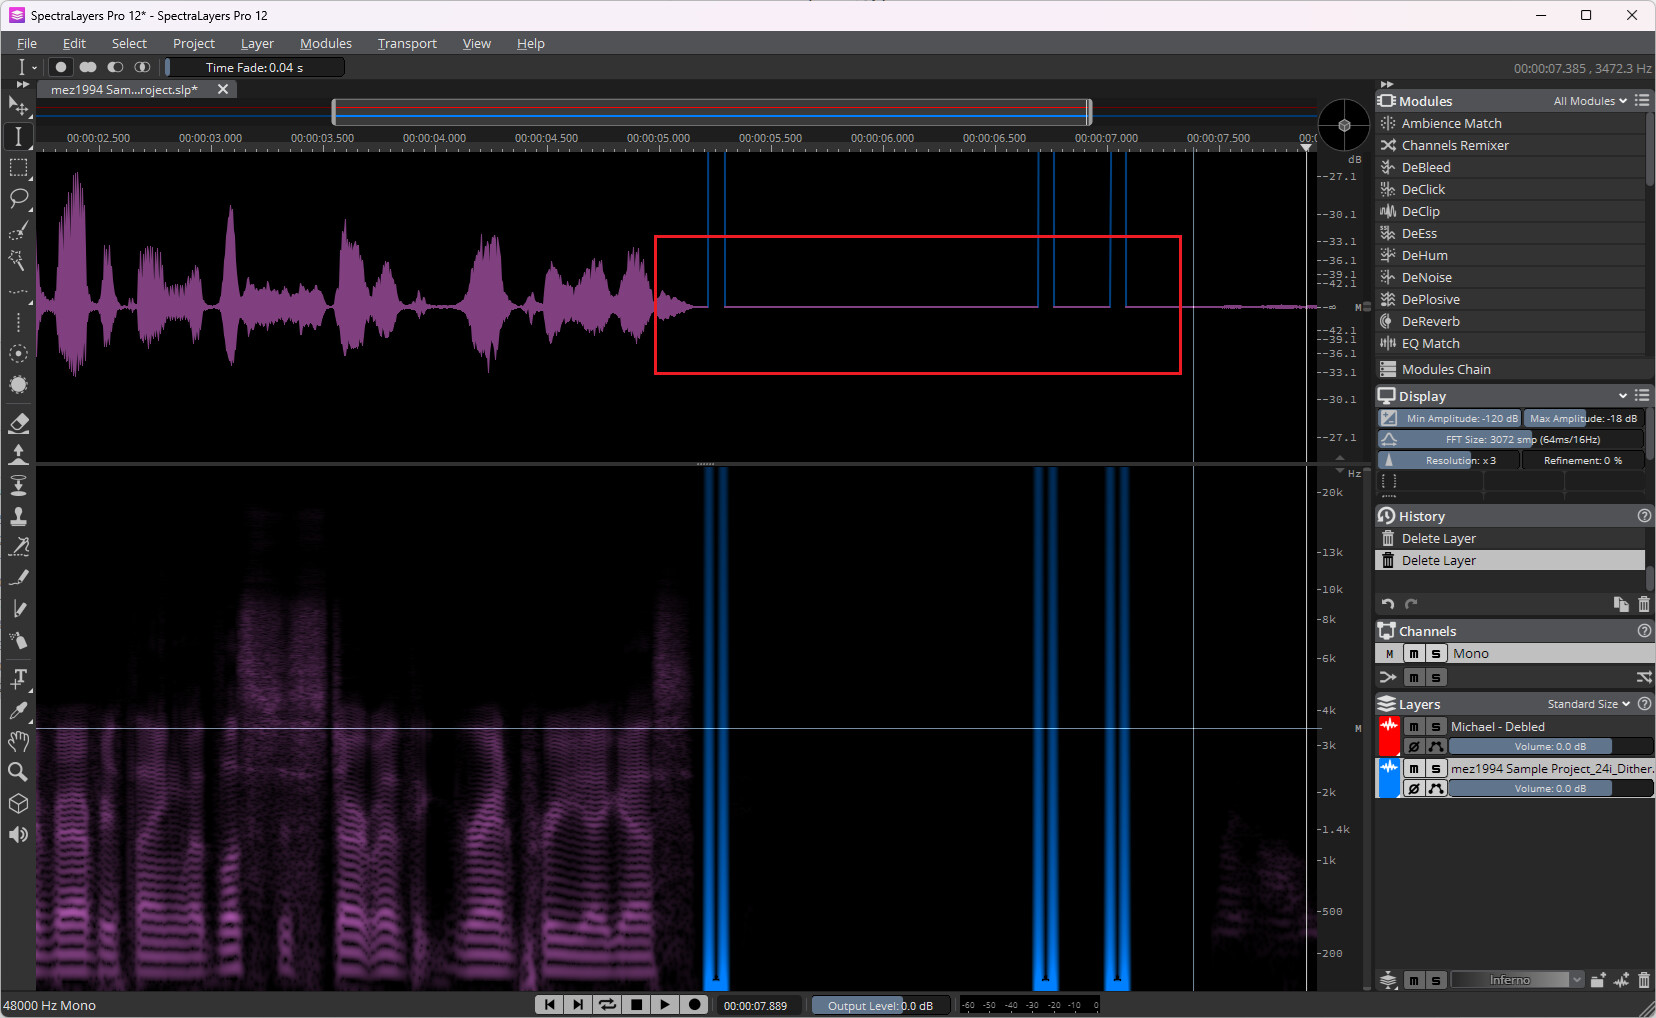Select the lasso selection tool

18,198
